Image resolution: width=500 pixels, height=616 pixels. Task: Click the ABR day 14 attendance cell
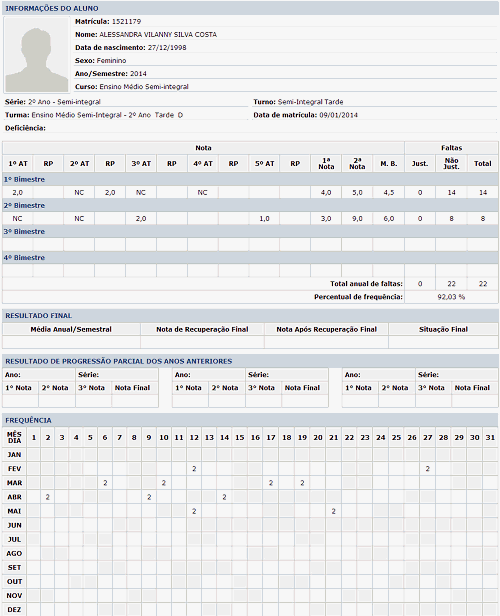[224, 497]
